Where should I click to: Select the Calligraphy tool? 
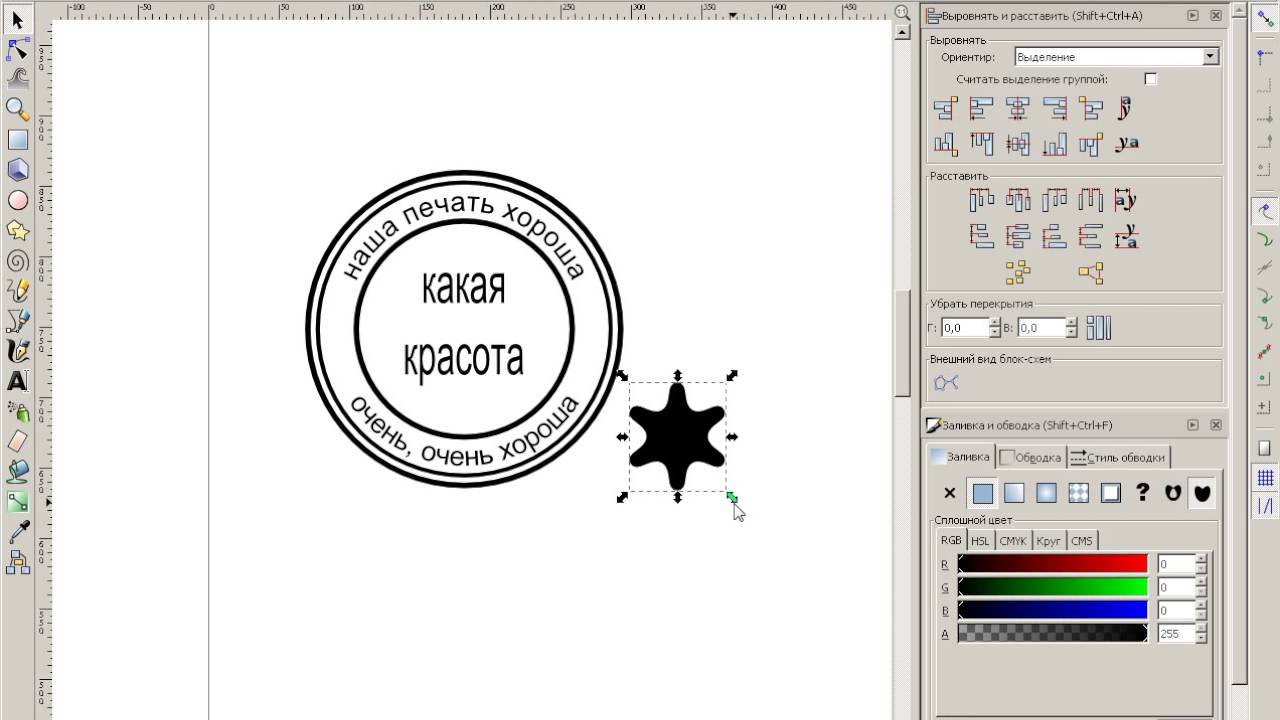click(17, 351)
